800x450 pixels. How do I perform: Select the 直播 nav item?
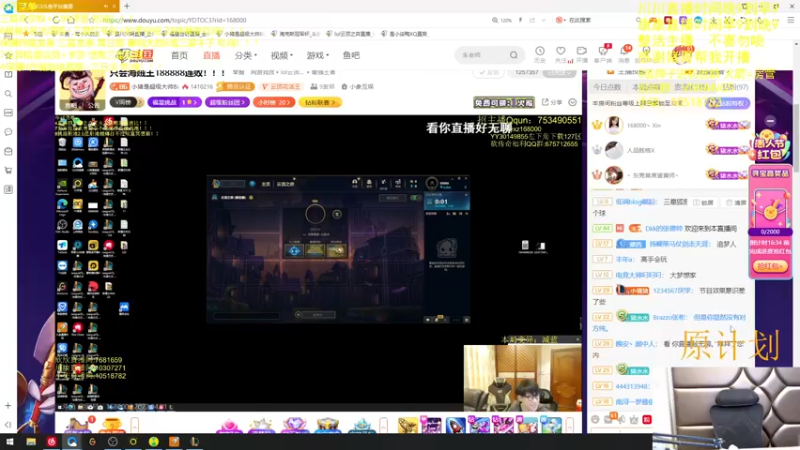point(211,55)
